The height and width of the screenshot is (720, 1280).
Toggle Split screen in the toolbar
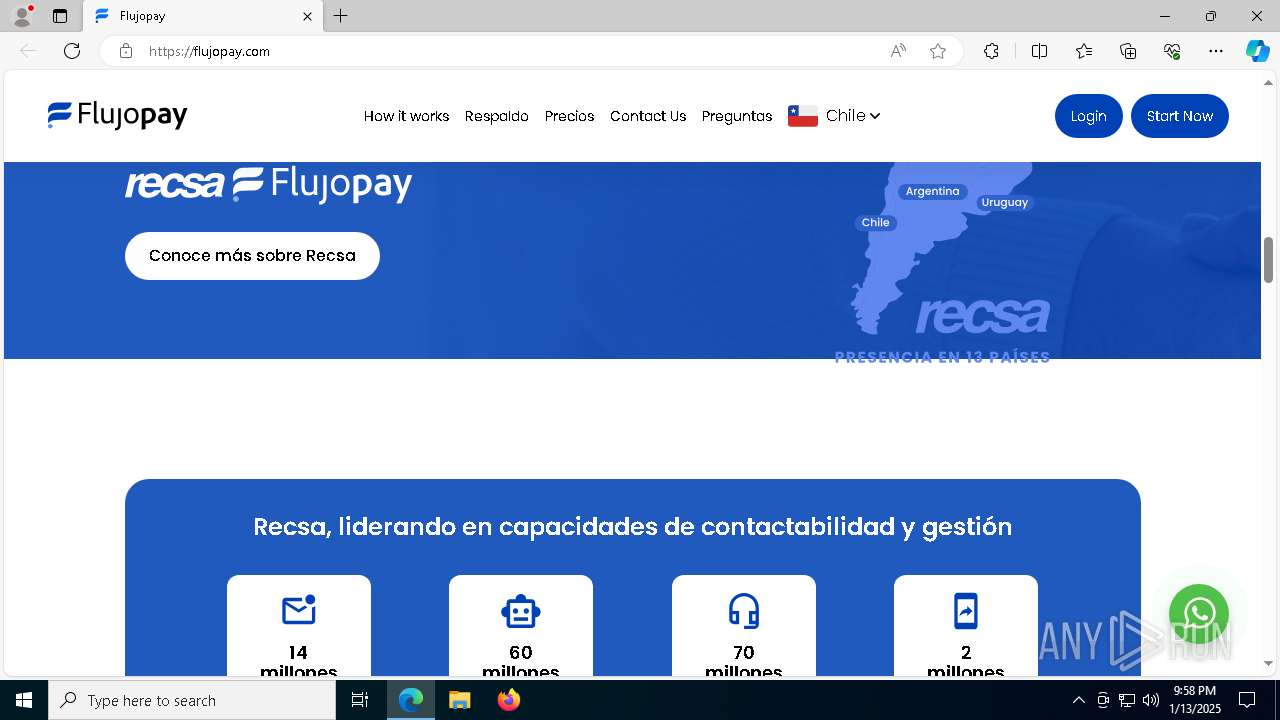tap(1039, 51)
